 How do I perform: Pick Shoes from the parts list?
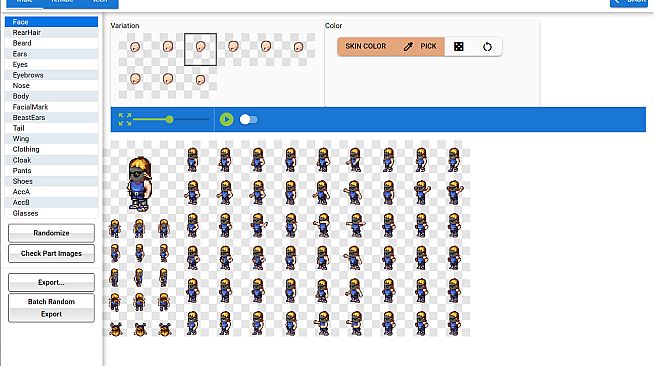tap(51, 181)
